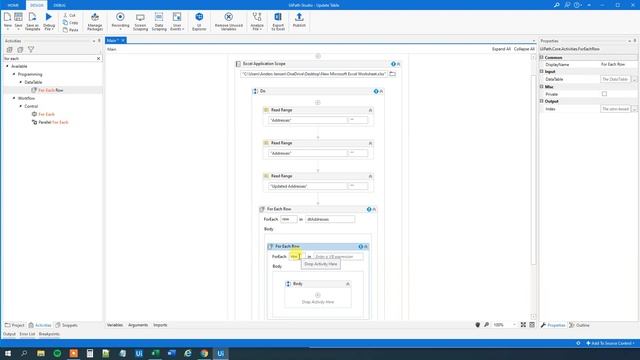Collapse the Do sequence container
Screen dimensions: 640x360
pos(381,91)
